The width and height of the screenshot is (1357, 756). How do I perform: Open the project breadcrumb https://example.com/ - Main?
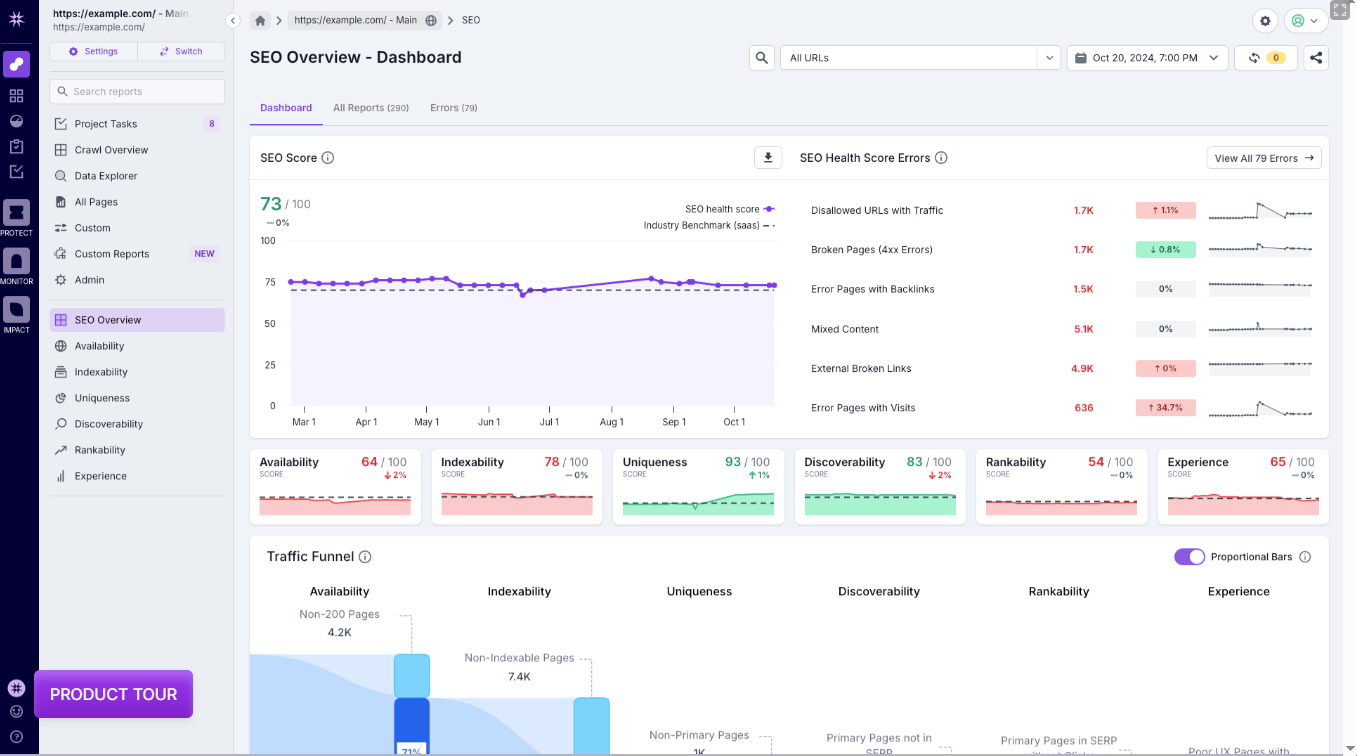pos(365,20)
